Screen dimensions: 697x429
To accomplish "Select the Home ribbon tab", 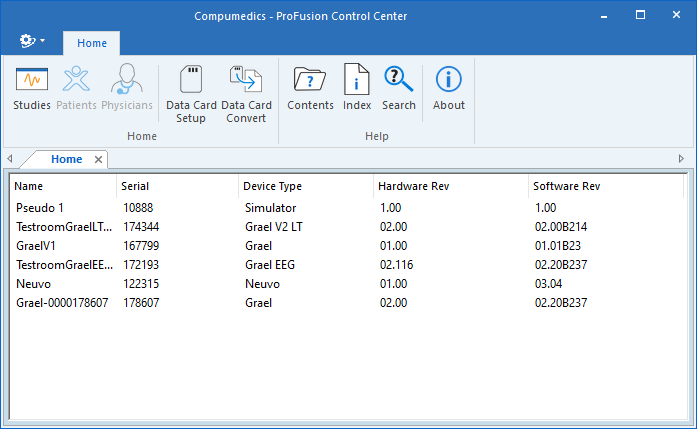I will tap(92, 43).
